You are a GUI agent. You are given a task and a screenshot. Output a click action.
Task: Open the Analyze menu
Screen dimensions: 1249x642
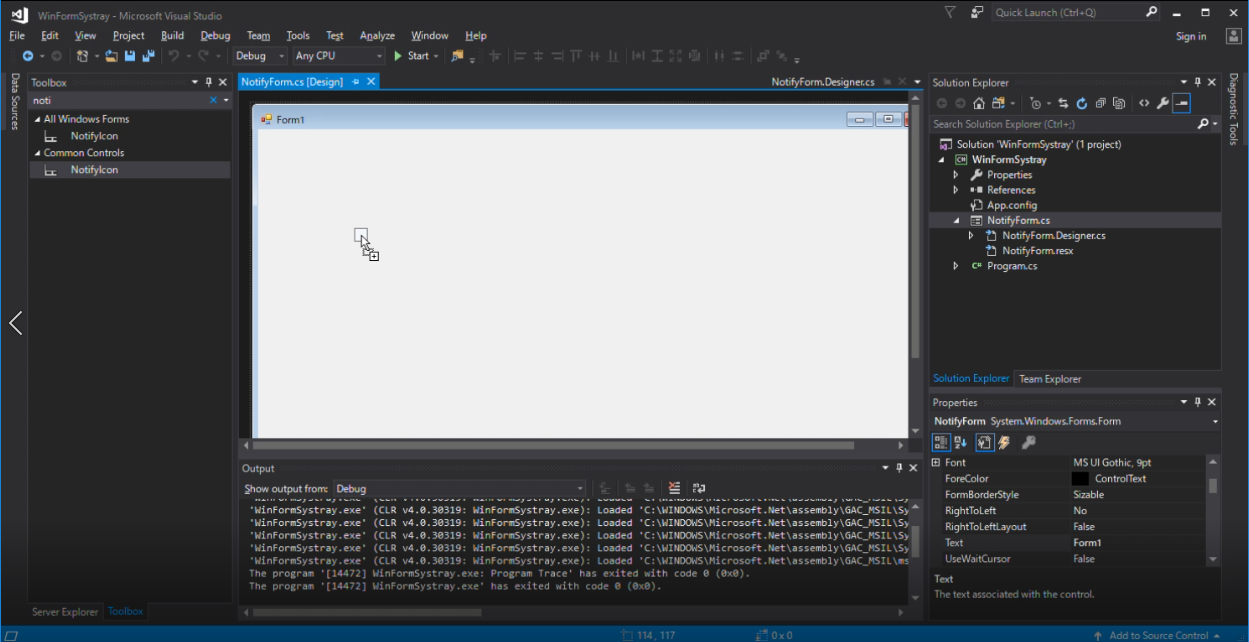[x=377, y=36]
